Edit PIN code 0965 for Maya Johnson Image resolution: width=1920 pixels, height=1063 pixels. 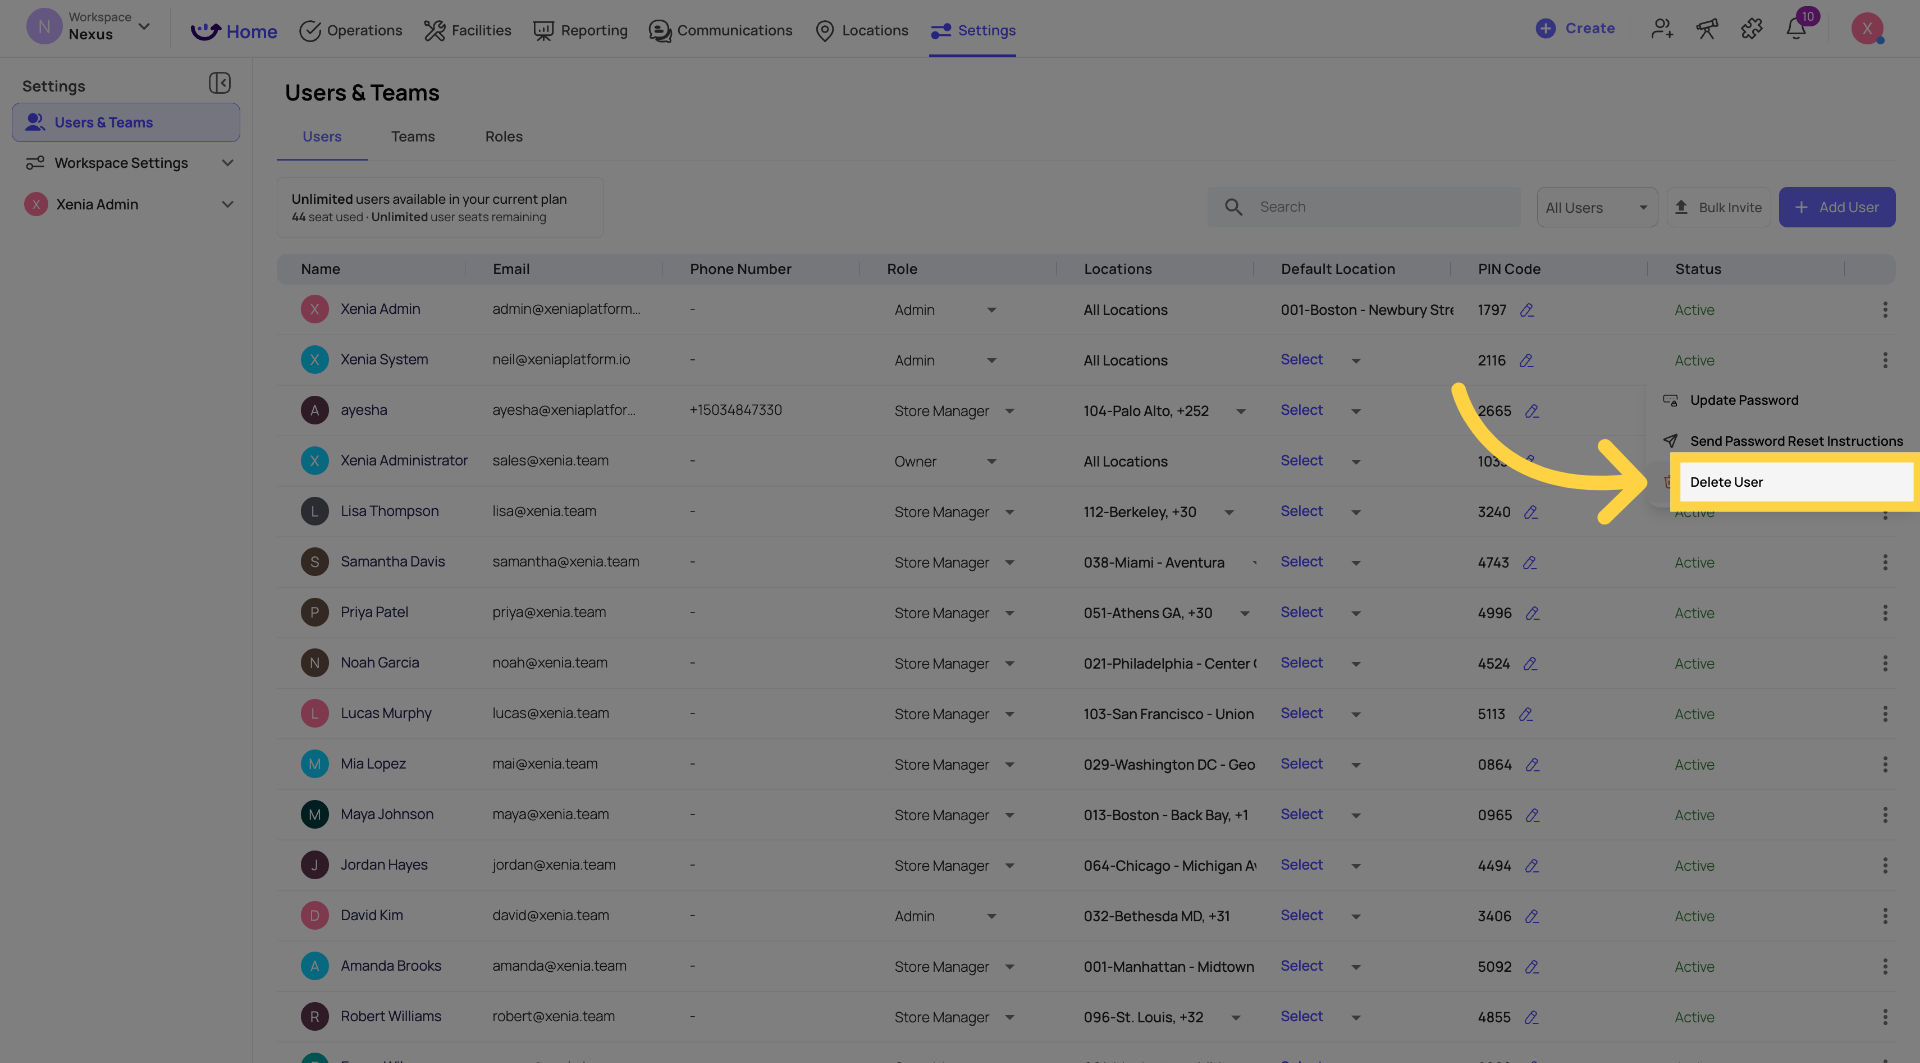tap(1532, 815)
